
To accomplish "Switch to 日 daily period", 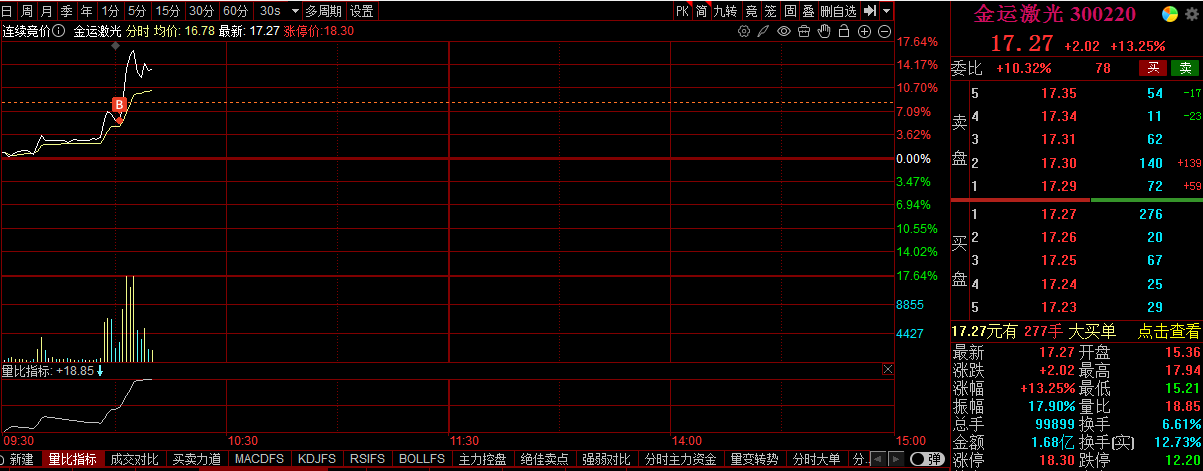I will click(9, 11).
